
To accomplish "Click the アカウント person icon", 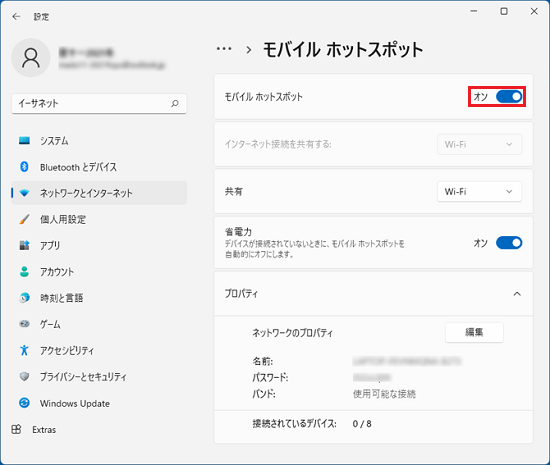I will pos(24,271).
